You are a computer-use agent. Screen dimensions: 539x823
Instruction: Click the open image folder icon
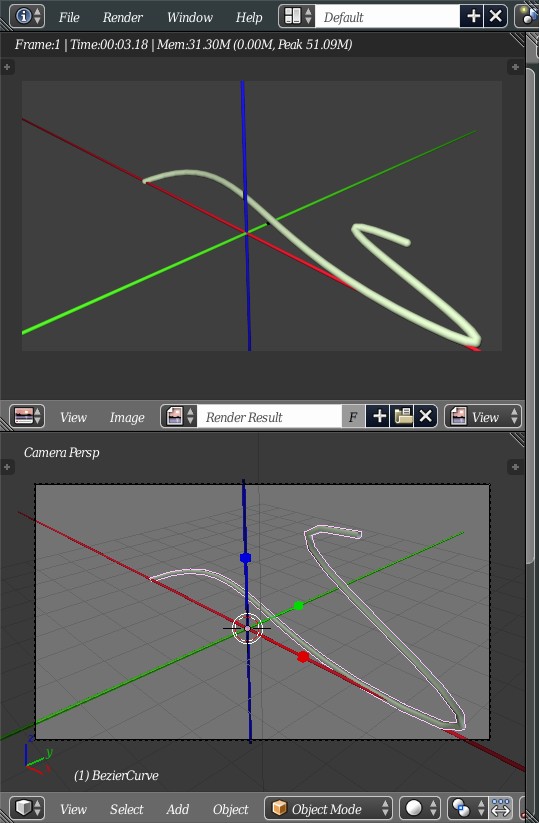tap(403, 417)
